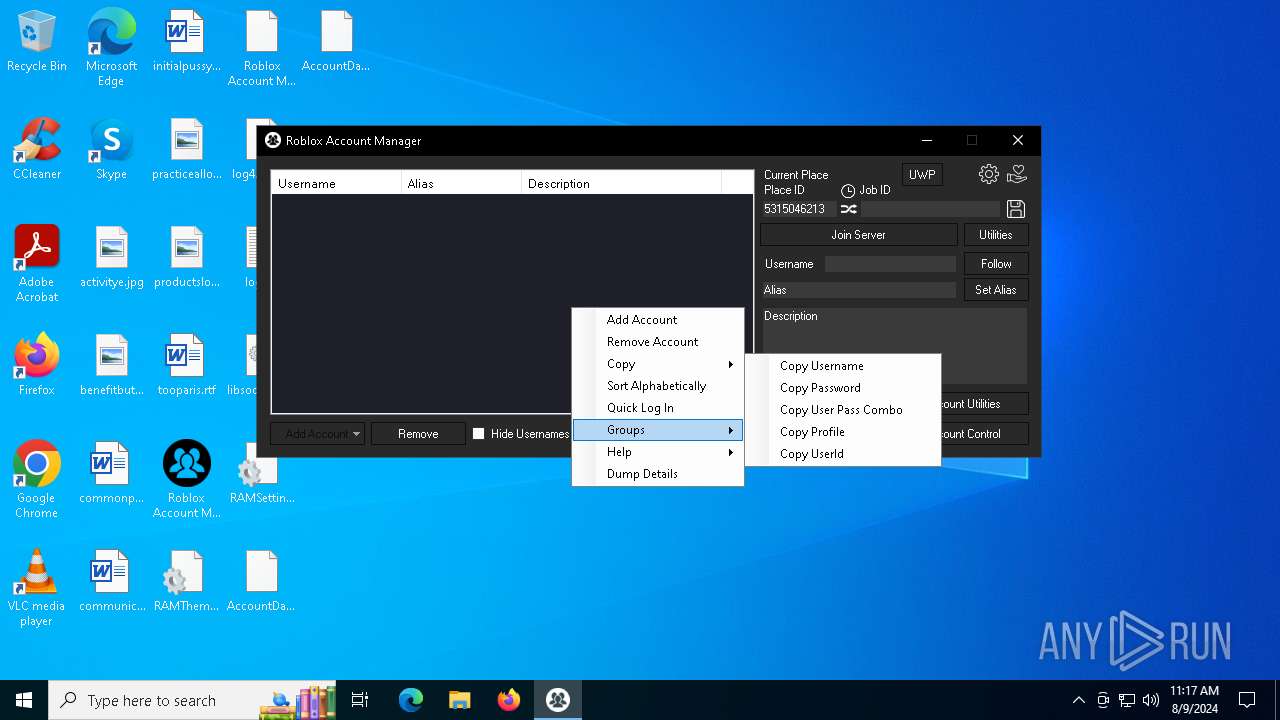Open the RAMSettings desktop file
Viewport: 1280px width, 720px height.
[x=261, y=473]
